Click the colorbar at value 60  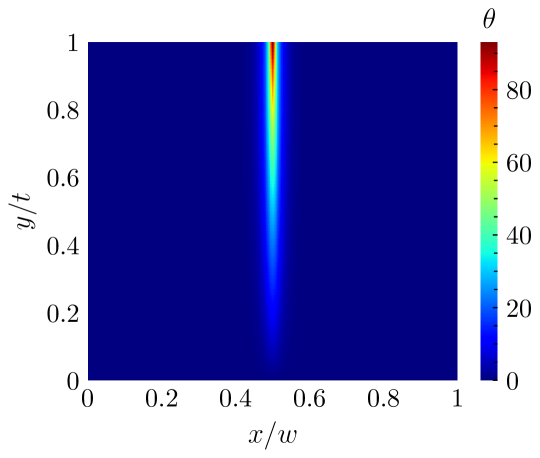[489, 162]
